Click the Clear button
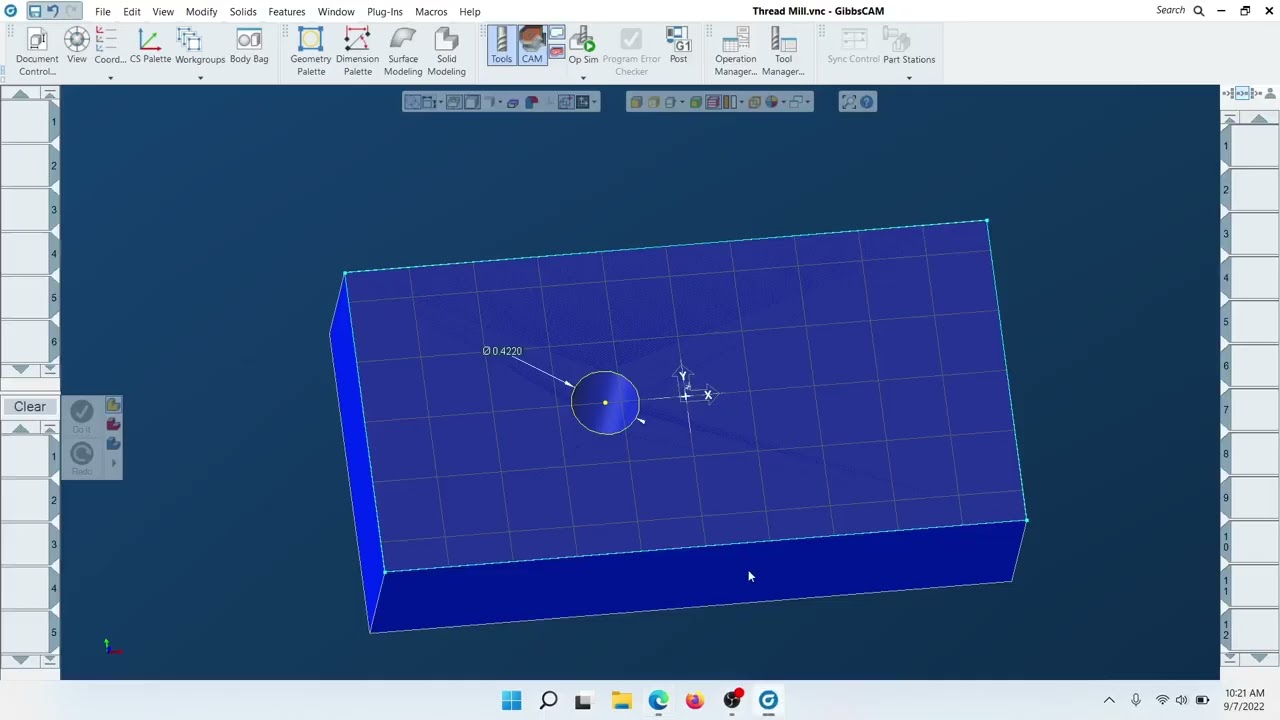Viewport: 1280px width, 720px height. 30,407
